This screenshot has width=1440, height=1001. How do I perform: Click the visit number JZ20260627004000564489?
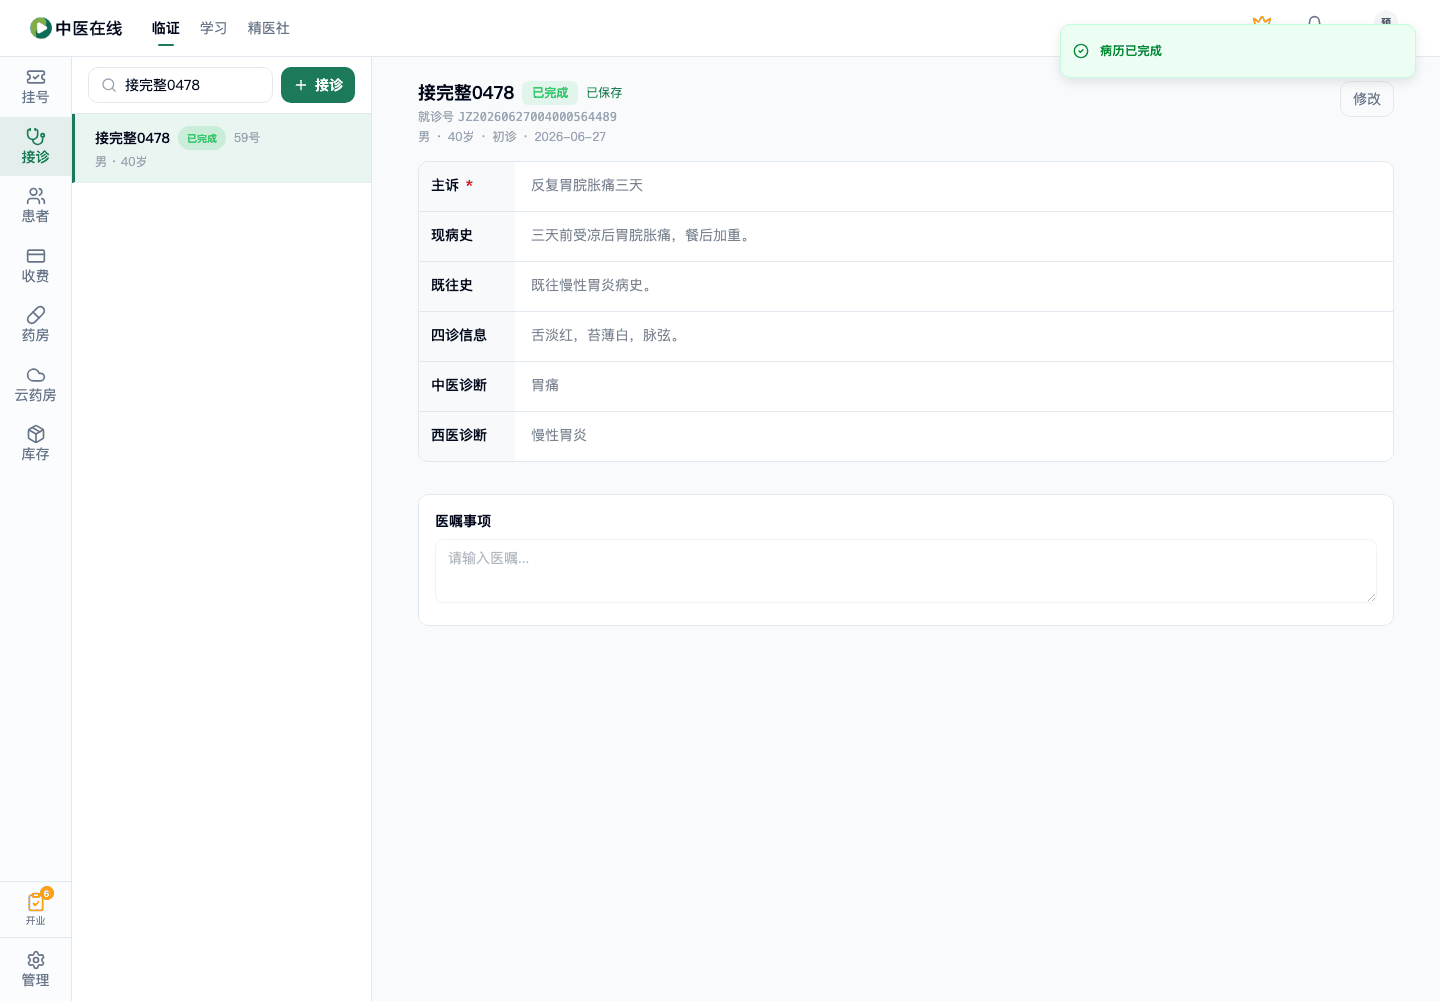click(537, 117)
